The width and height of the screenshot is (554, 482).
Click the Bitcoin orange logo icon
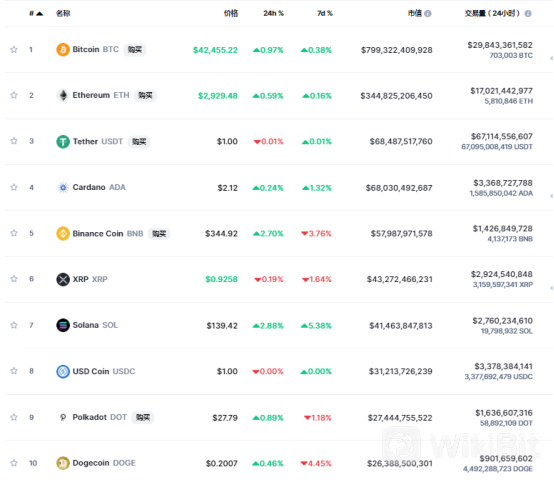63,49
